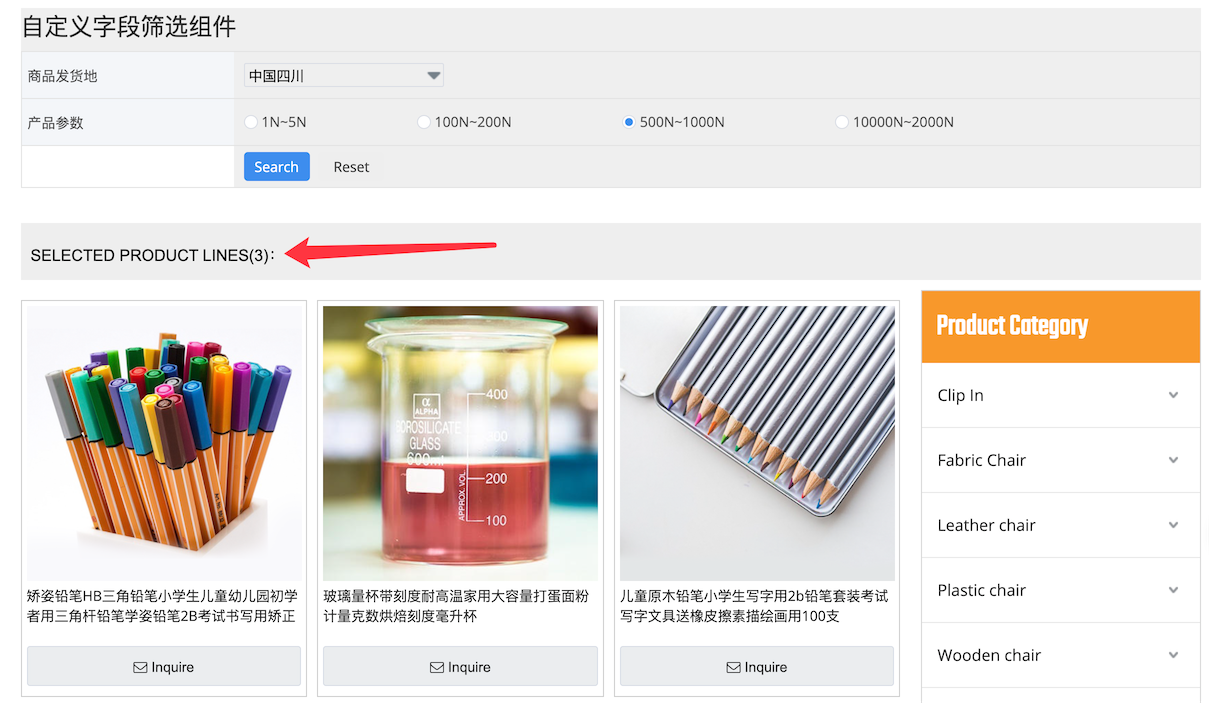Click Inquire under the wooden pencil set
This screenshot has height=703, width=1209.
[756, 667]
